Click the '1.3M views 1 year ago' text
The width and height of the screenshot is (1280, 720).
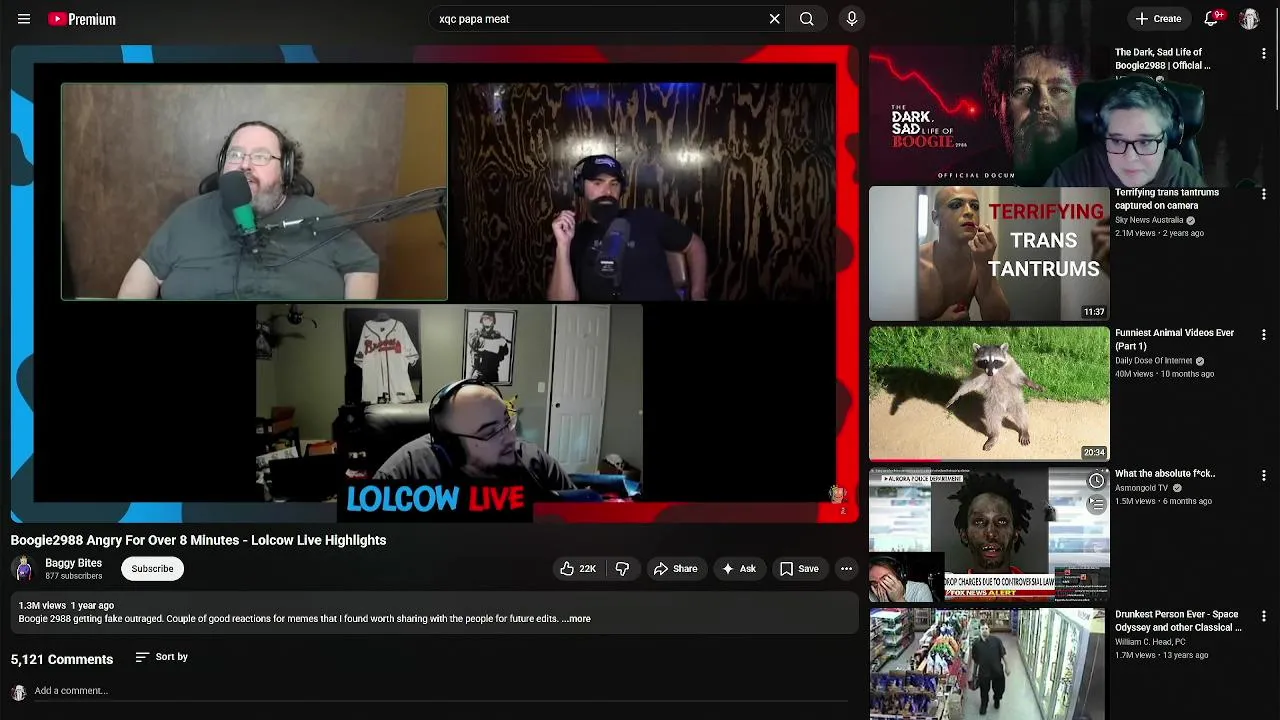pos(66,606)
